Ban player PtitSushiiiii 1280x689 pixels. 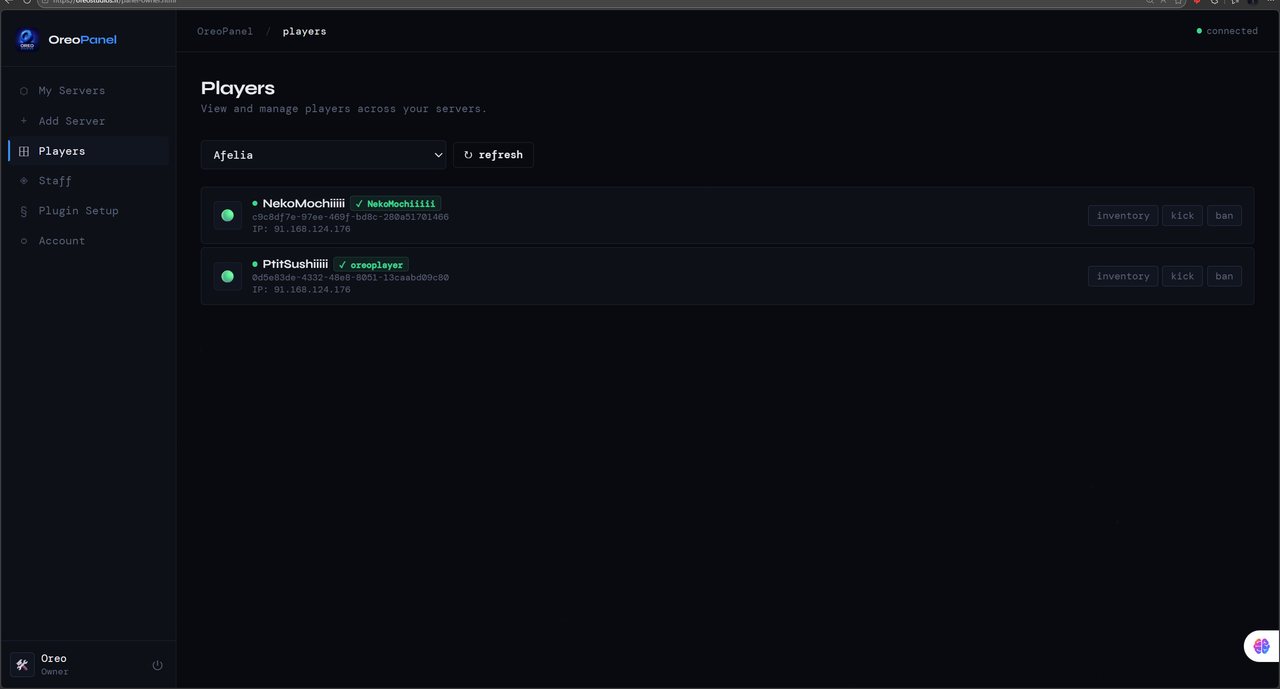click(x=1224, y=276)
